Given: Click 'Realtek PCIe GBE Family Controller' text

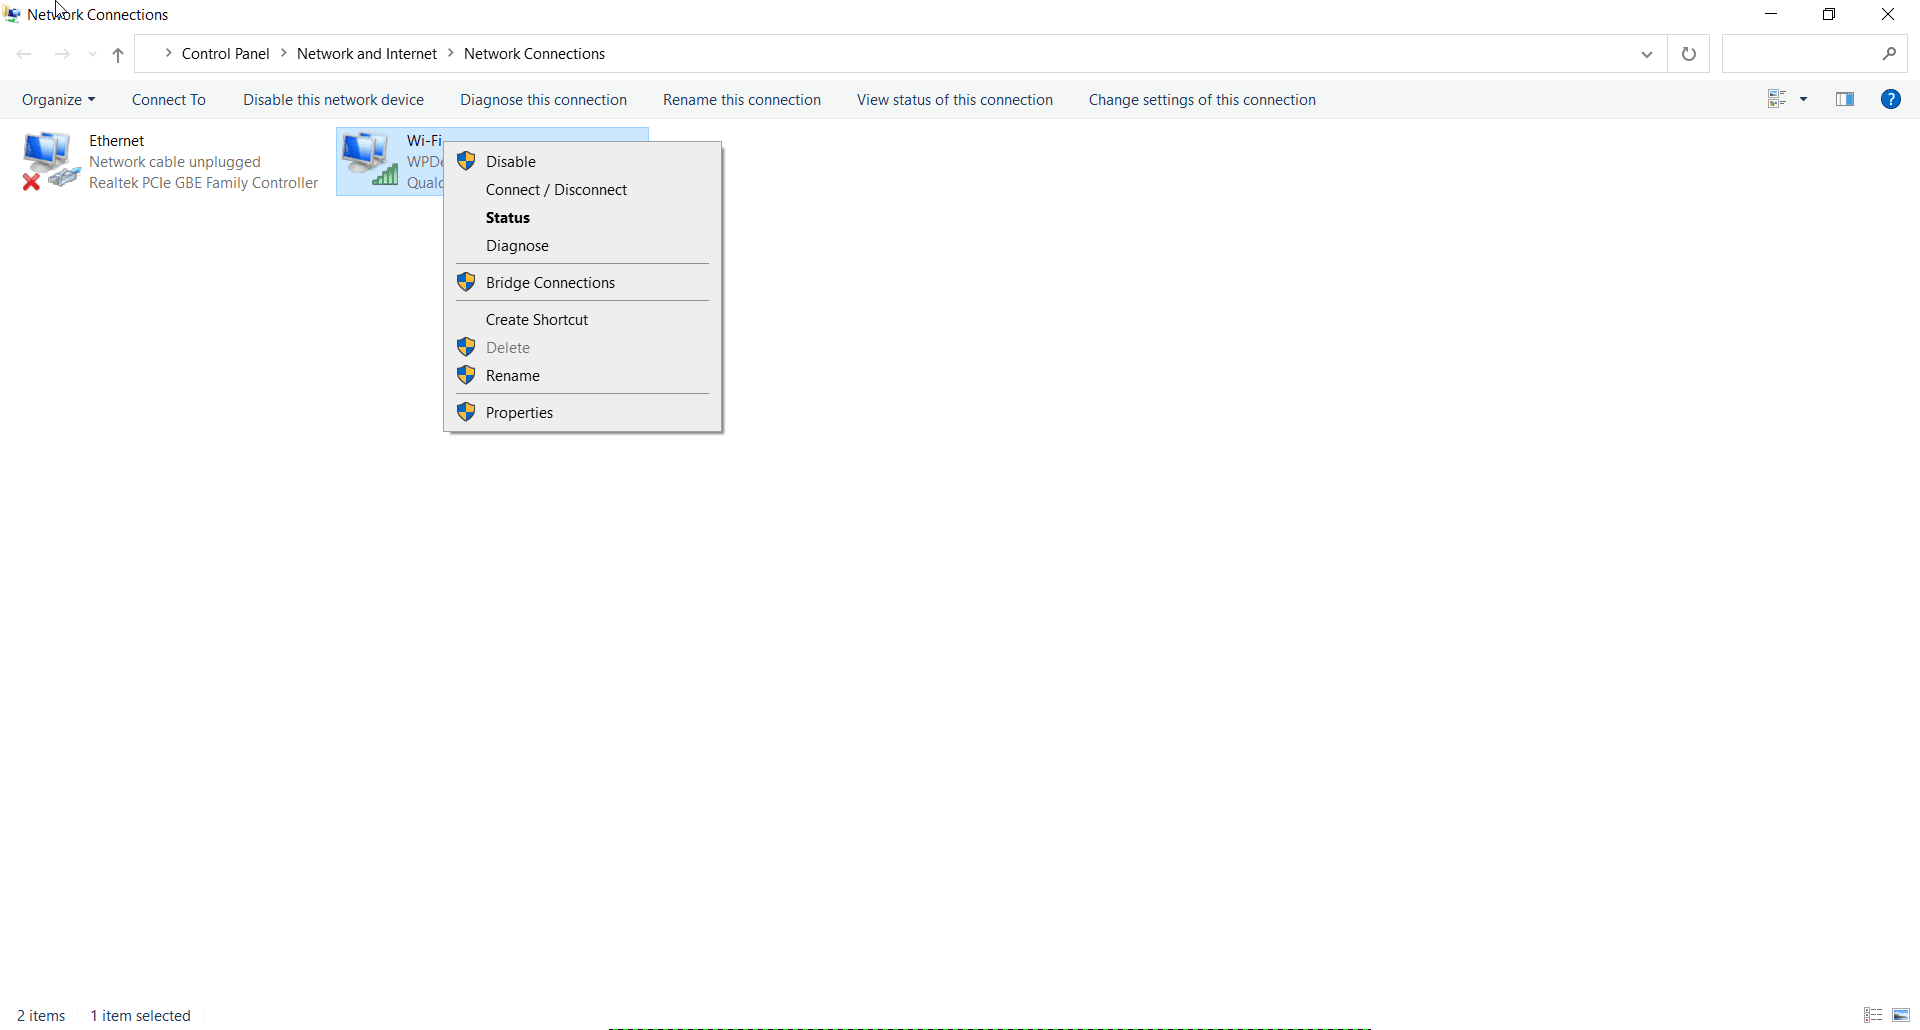Looking at the screenshot, I should pos(204,183).
